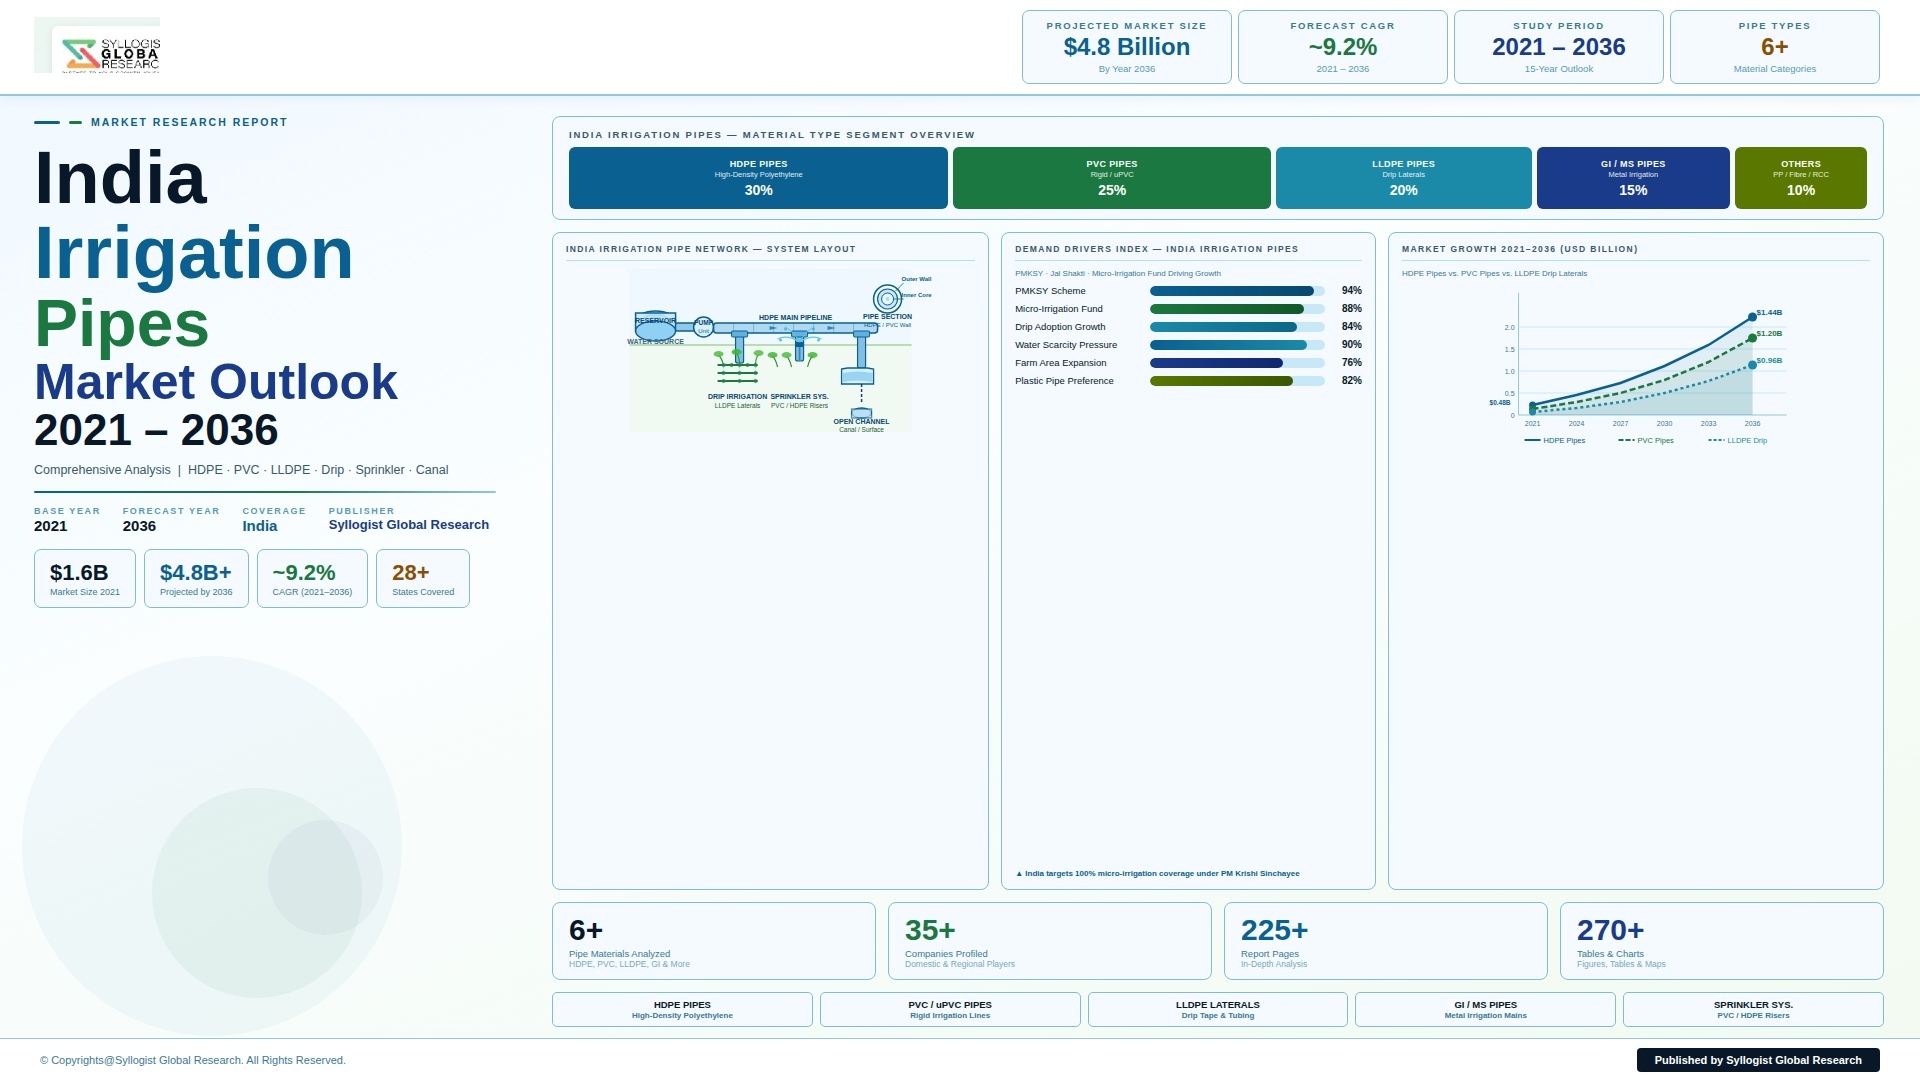Viewport: 1920px width, 1080px height.
Task: Select the HDPE Pipes 30% segment block
Action: 758,178
